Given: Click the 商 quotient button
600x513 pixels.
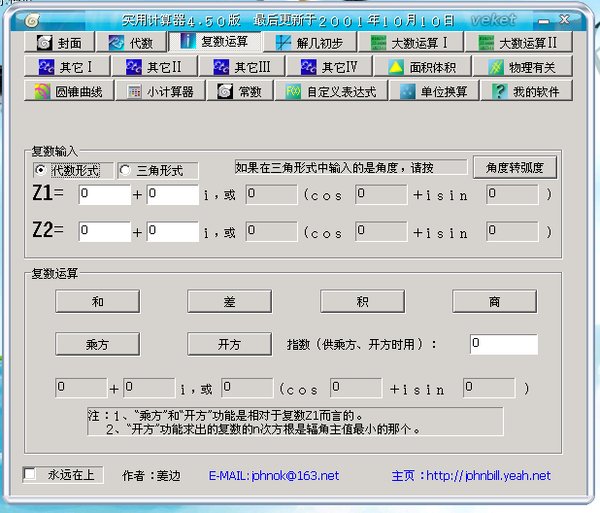Looking at the screenshot, I should [494, 301].
